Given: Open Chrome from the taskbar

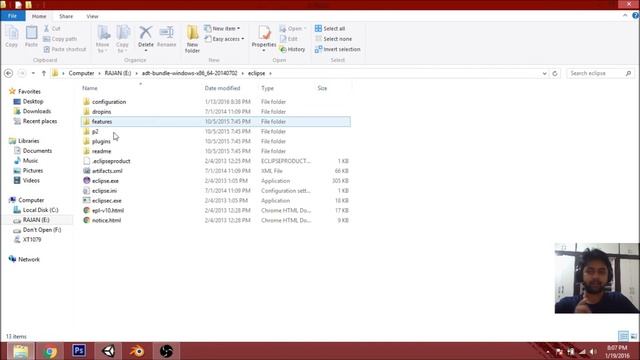Looking at the screenshot, I should point(50,351).
